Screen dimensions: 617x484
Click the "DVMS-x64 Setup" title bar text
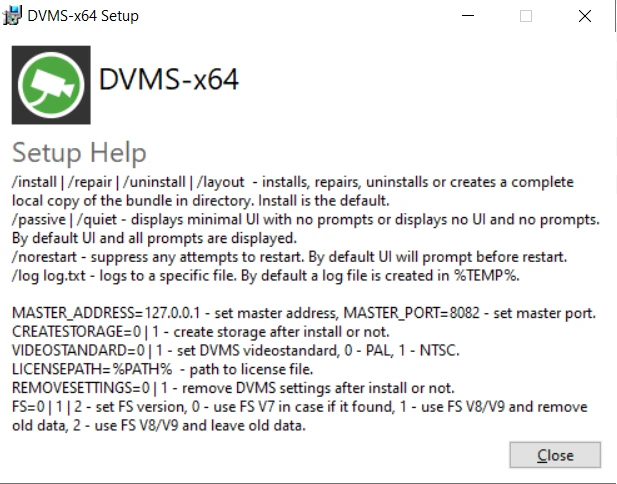(x=83, y=16)
